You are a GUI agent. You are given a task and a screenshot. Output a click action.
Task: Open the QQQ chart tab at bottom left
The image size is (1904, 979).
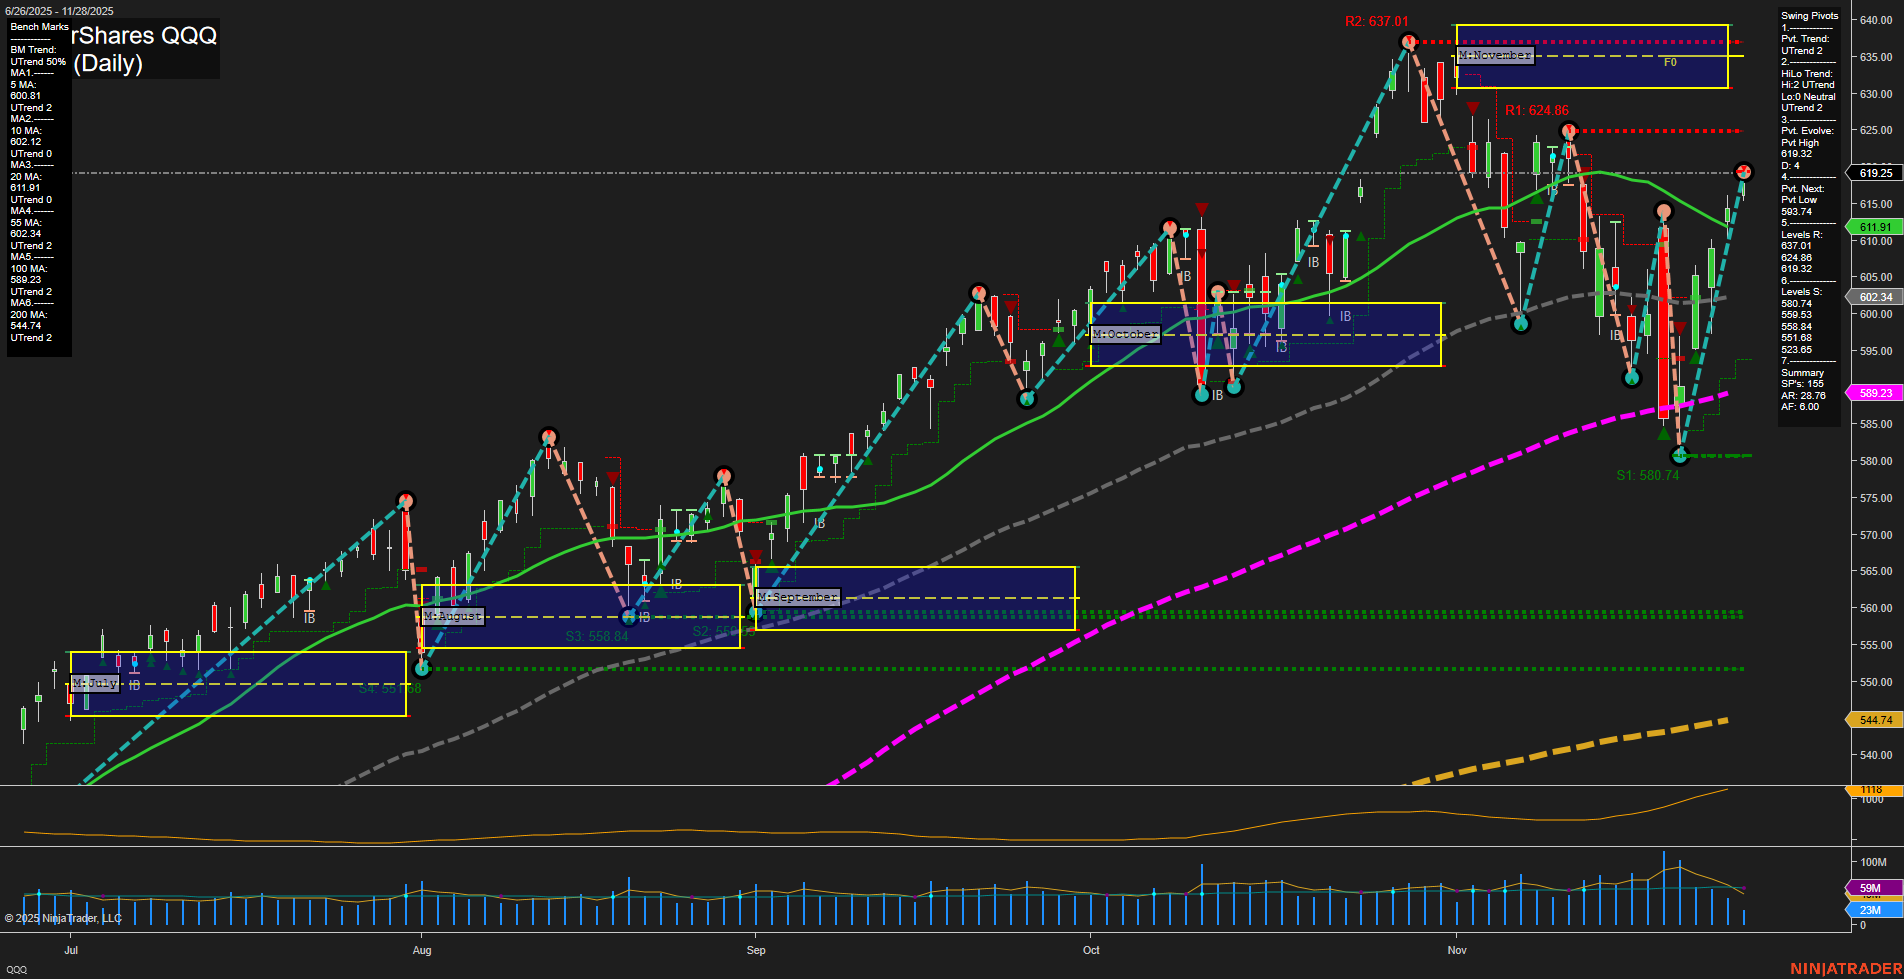tap(17, 969)
